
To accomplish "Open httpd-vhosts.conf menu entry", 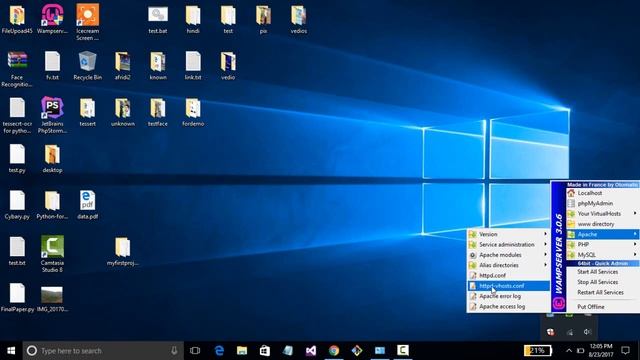I will (508, 286).
